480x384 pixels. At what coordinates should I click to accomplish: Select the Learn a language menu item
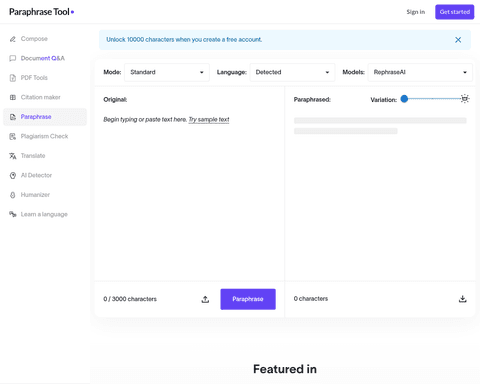tap(44, 214)
